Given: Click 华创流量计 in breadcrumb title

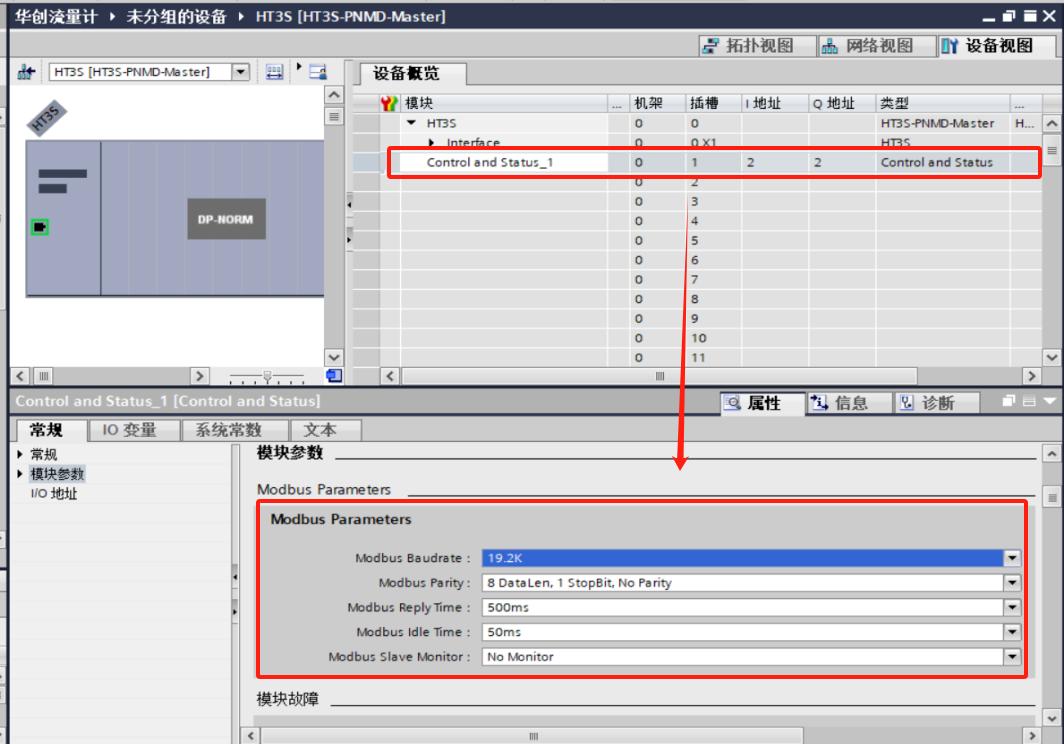Looking at the screenshot, I should point(56,16).
